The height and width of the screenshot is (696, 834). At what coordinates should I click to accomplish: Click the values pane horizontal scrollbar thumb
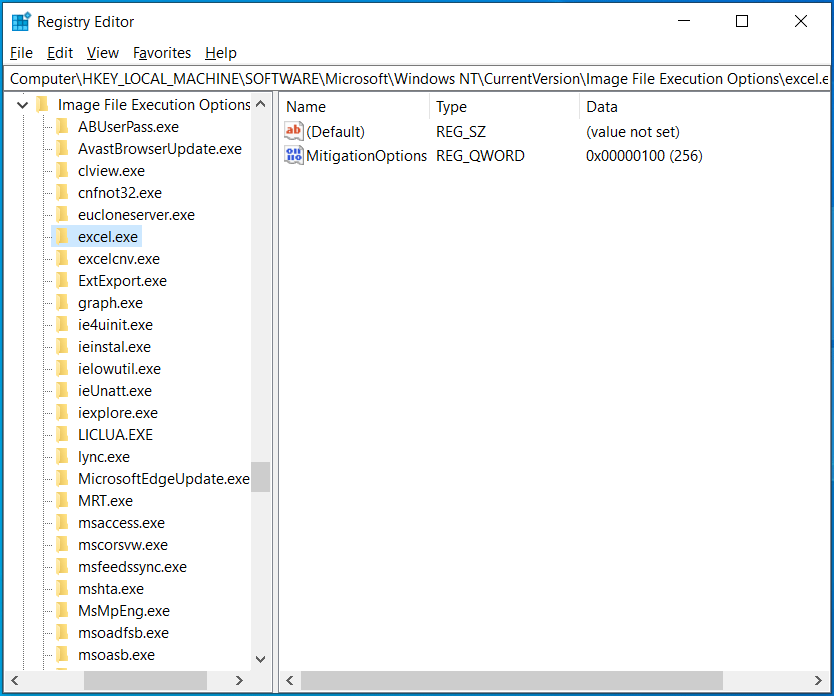(512, 680)
